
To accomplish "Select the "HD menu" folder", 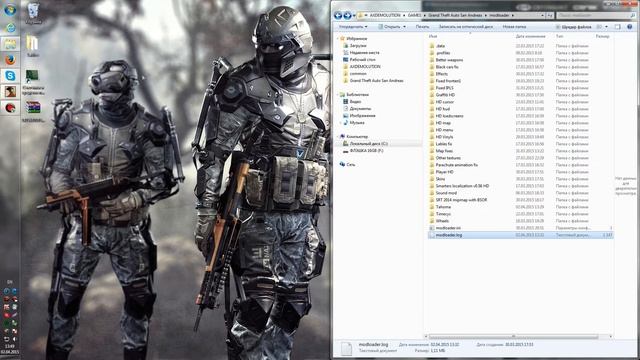I will pyautogui.click(x=444, y=130).
